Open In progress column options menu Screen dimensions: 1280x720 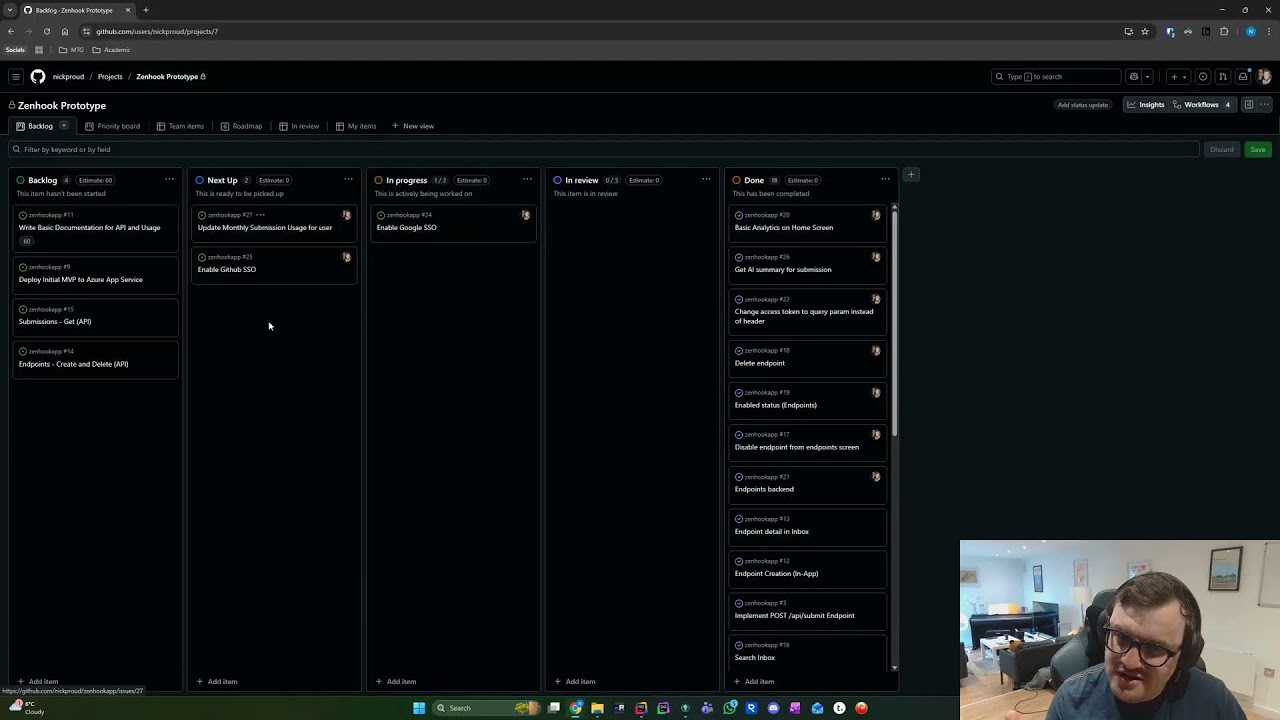pyautogui.click(x=527, y=180)
